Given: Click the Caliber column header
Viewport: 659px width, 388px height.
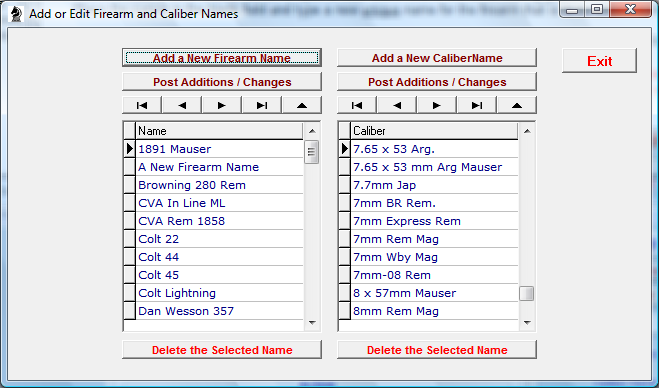Looking at the screenshot, I should [434, 131].
